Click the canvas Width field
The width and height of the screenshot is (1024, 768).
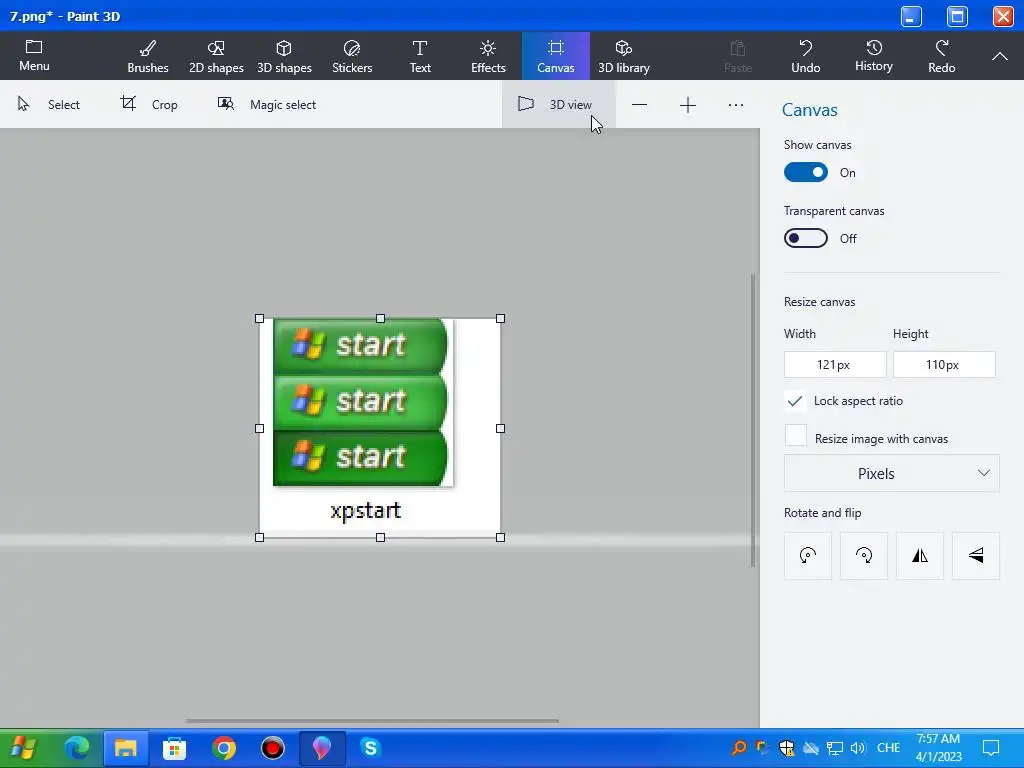click(x=835, y=364)
